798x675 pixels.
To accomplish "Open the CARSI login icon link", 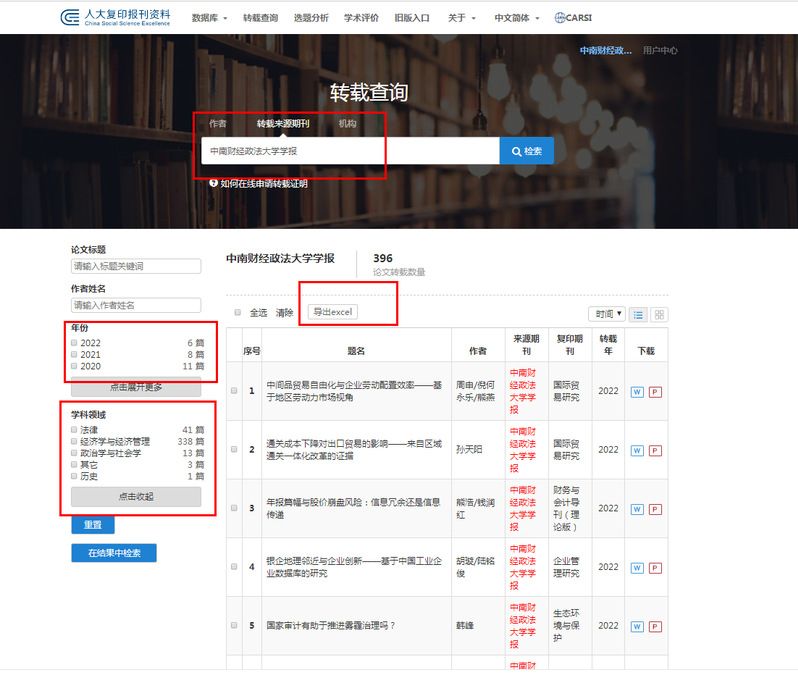I will coord(577,18).
